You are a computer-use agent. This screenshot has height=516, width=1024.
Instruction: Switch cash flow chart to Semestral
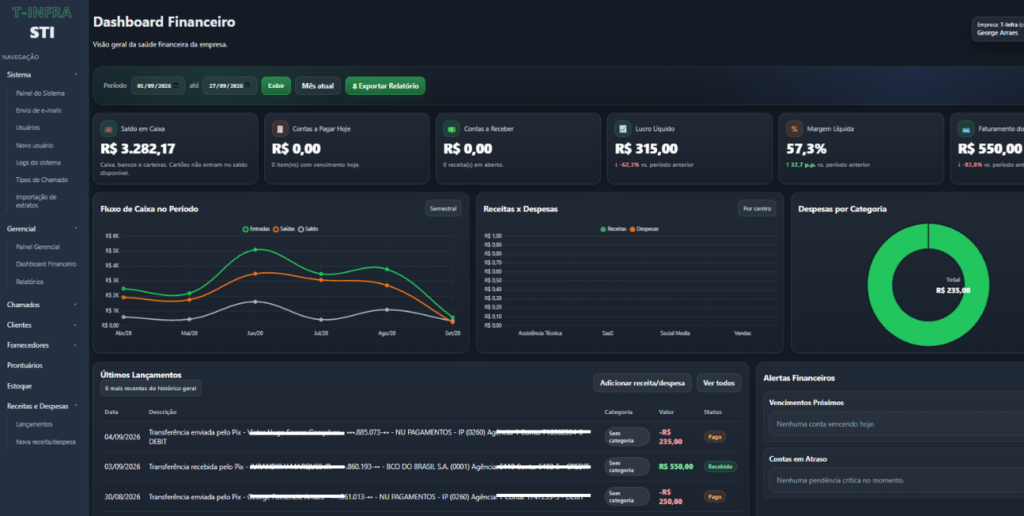coord(443,208)
